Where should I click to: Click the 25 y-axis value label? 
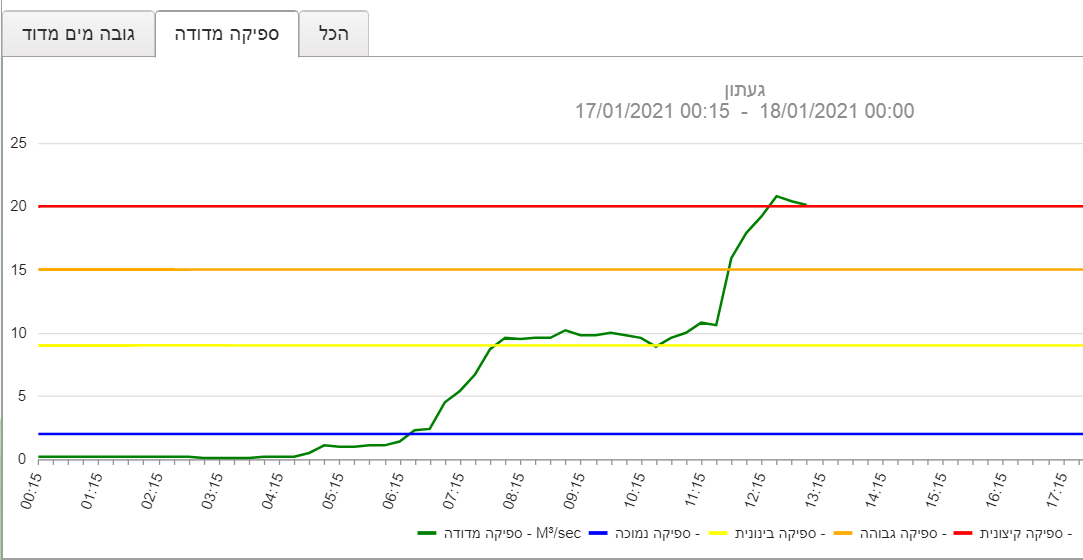coord(15,144)
